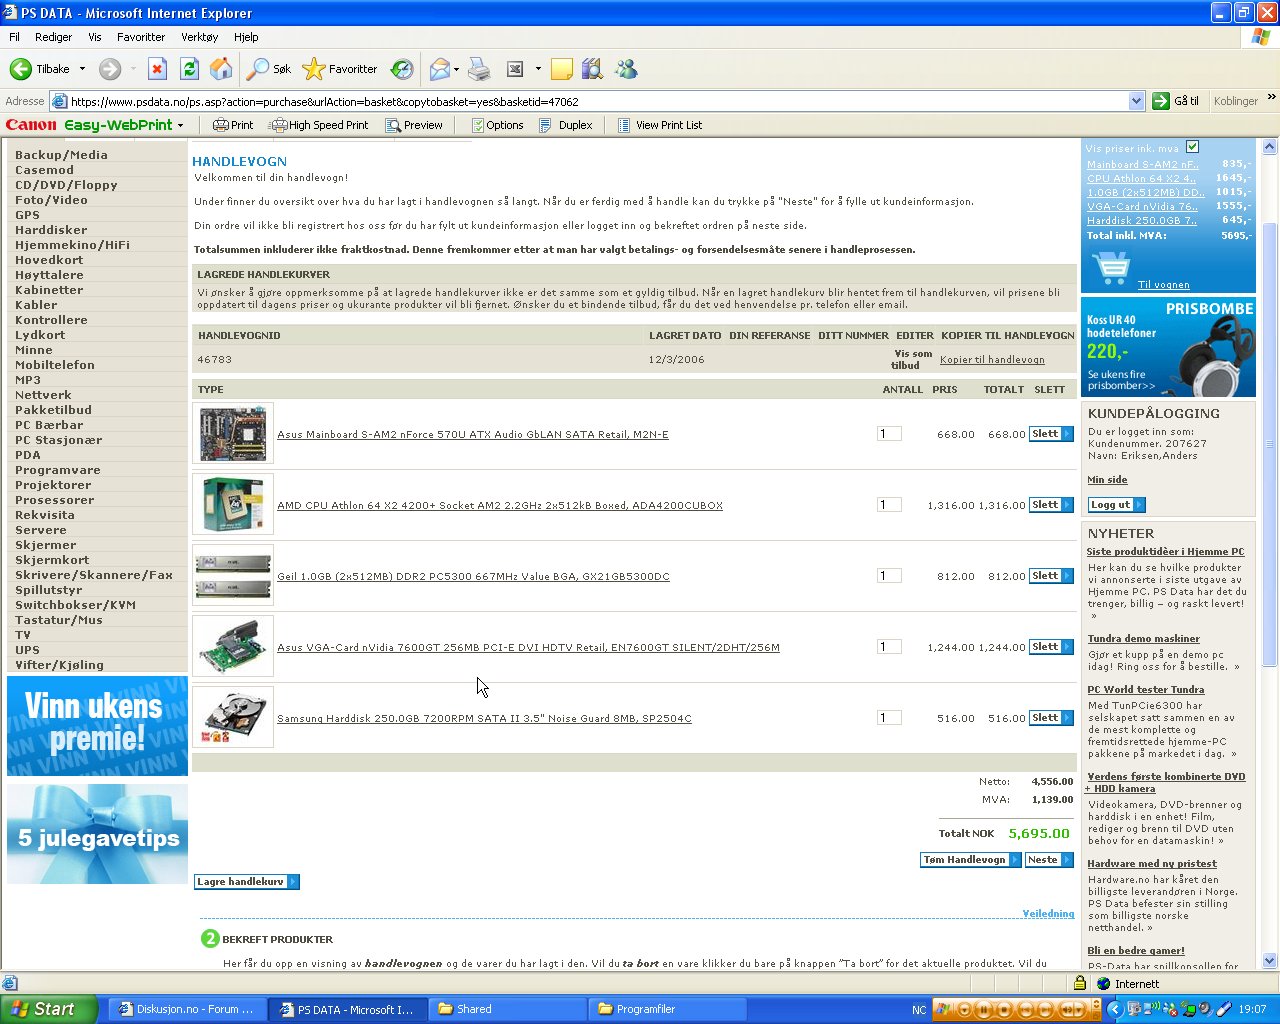Image resolution: width=1280 pixels, height=1024 pixels.
Task: Open Canon Preview
Action: [413, 125]
